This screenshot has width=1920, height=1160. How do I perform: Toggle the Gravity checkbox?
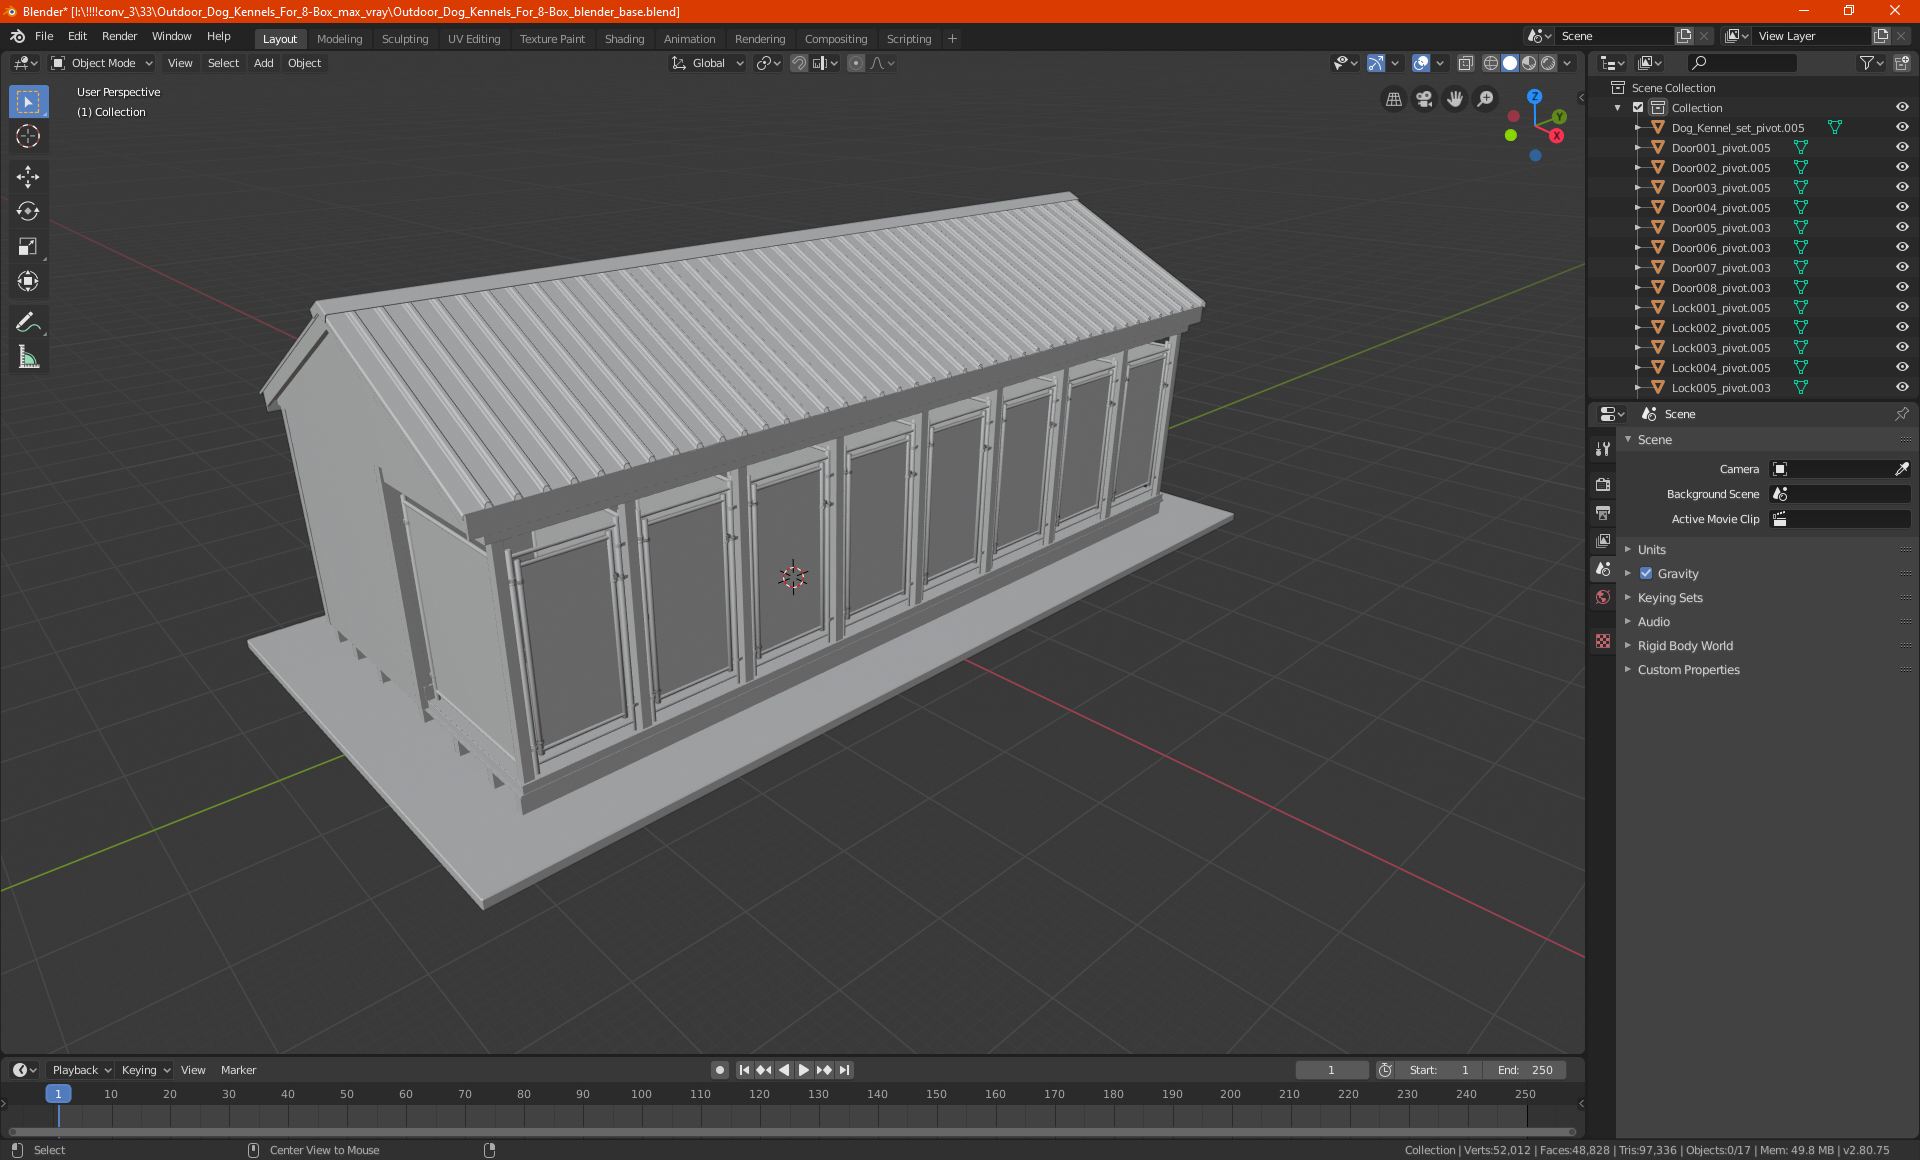pos(1646,574)
